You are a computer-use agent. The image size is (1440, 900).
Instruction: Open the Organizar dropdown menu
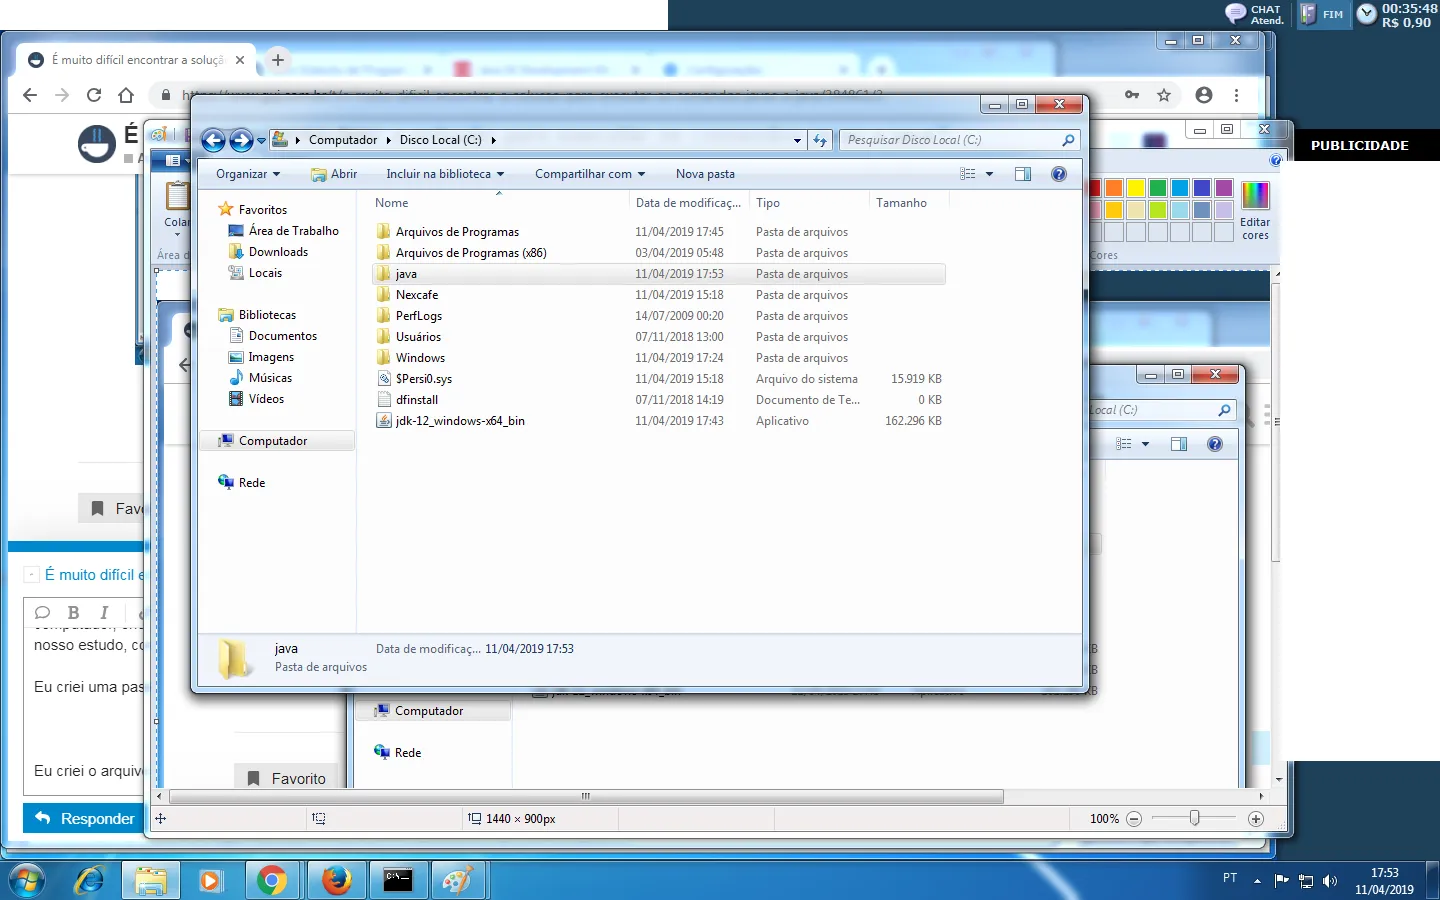(x=247, y=174)
